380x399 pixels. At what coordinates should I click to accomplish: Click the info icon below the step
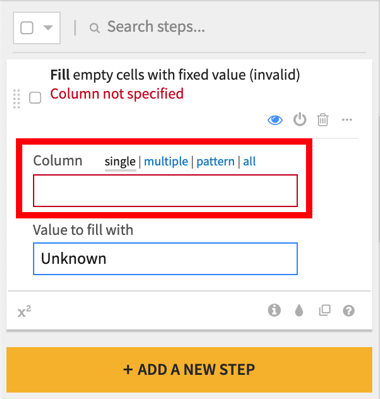274,310
